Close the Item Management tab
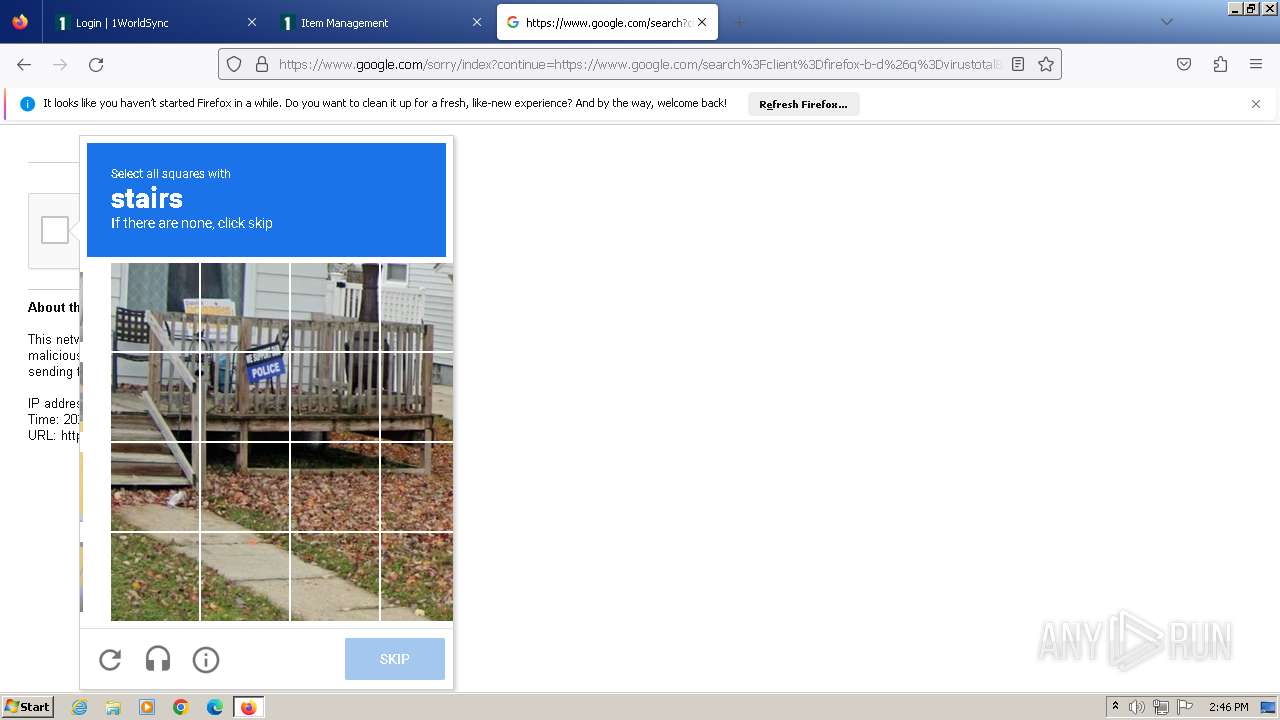The width and height of the screenshot is (1280, 720). pyautogui.click(x=477, y=22)
